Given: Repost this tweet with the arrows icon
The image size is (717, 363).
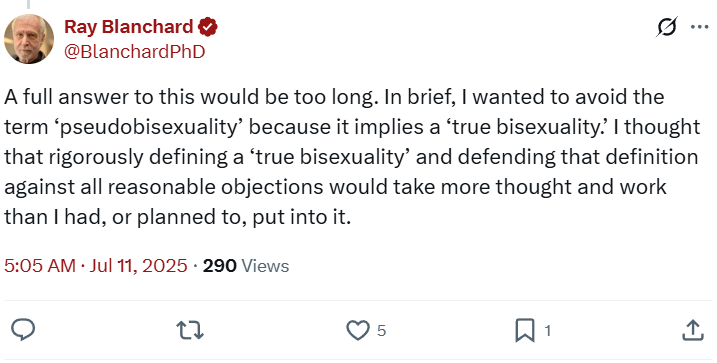Looking at the screenshot, I should tap(190, 330).
